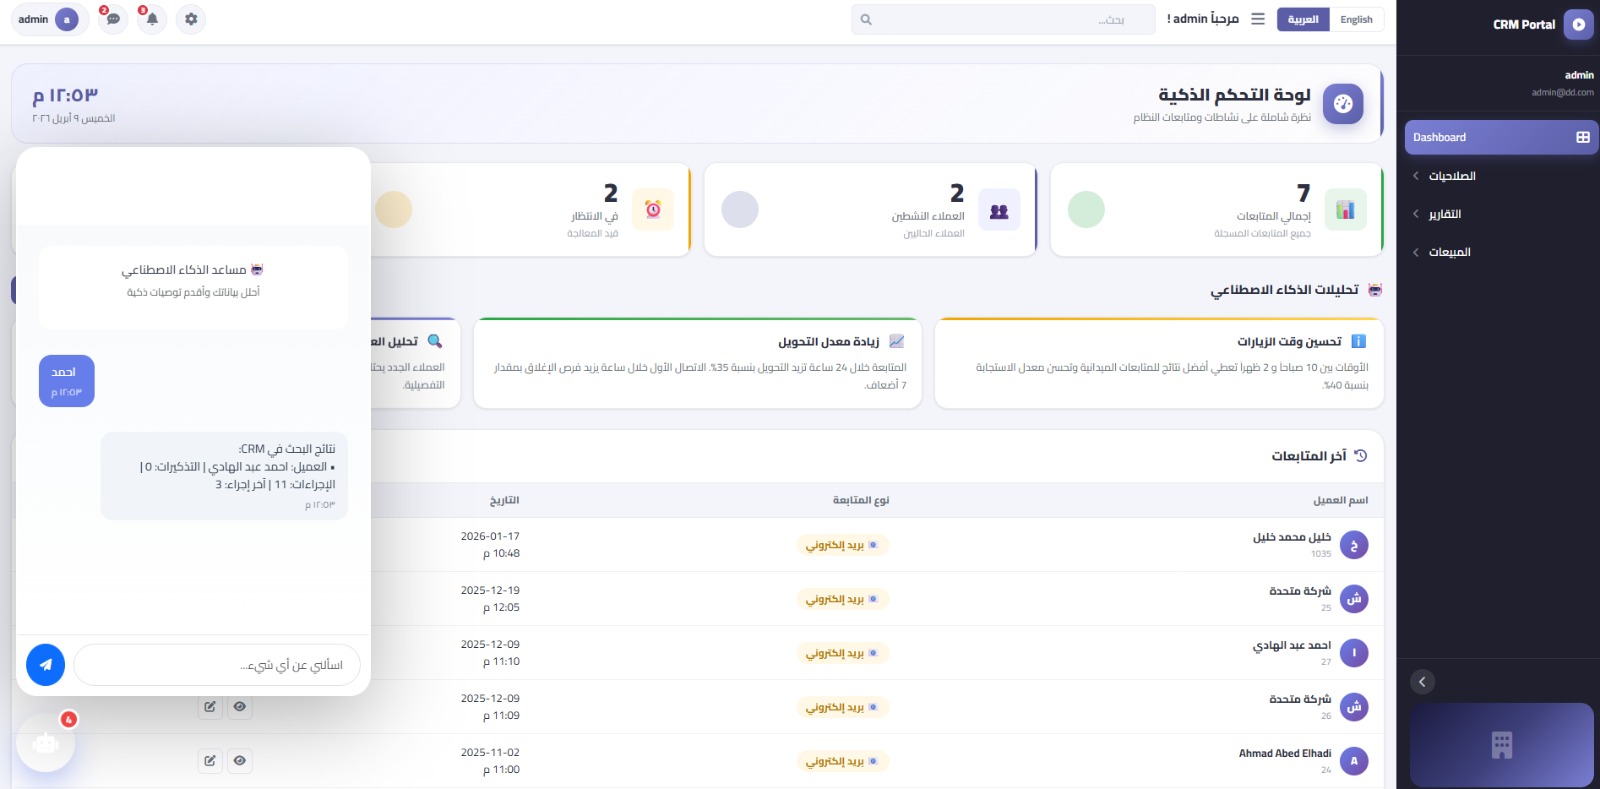View the 2025-12-09 11:09 follow-up (eye icon)
Viewport: 1600px width, 789px height.
coord(240,706)
